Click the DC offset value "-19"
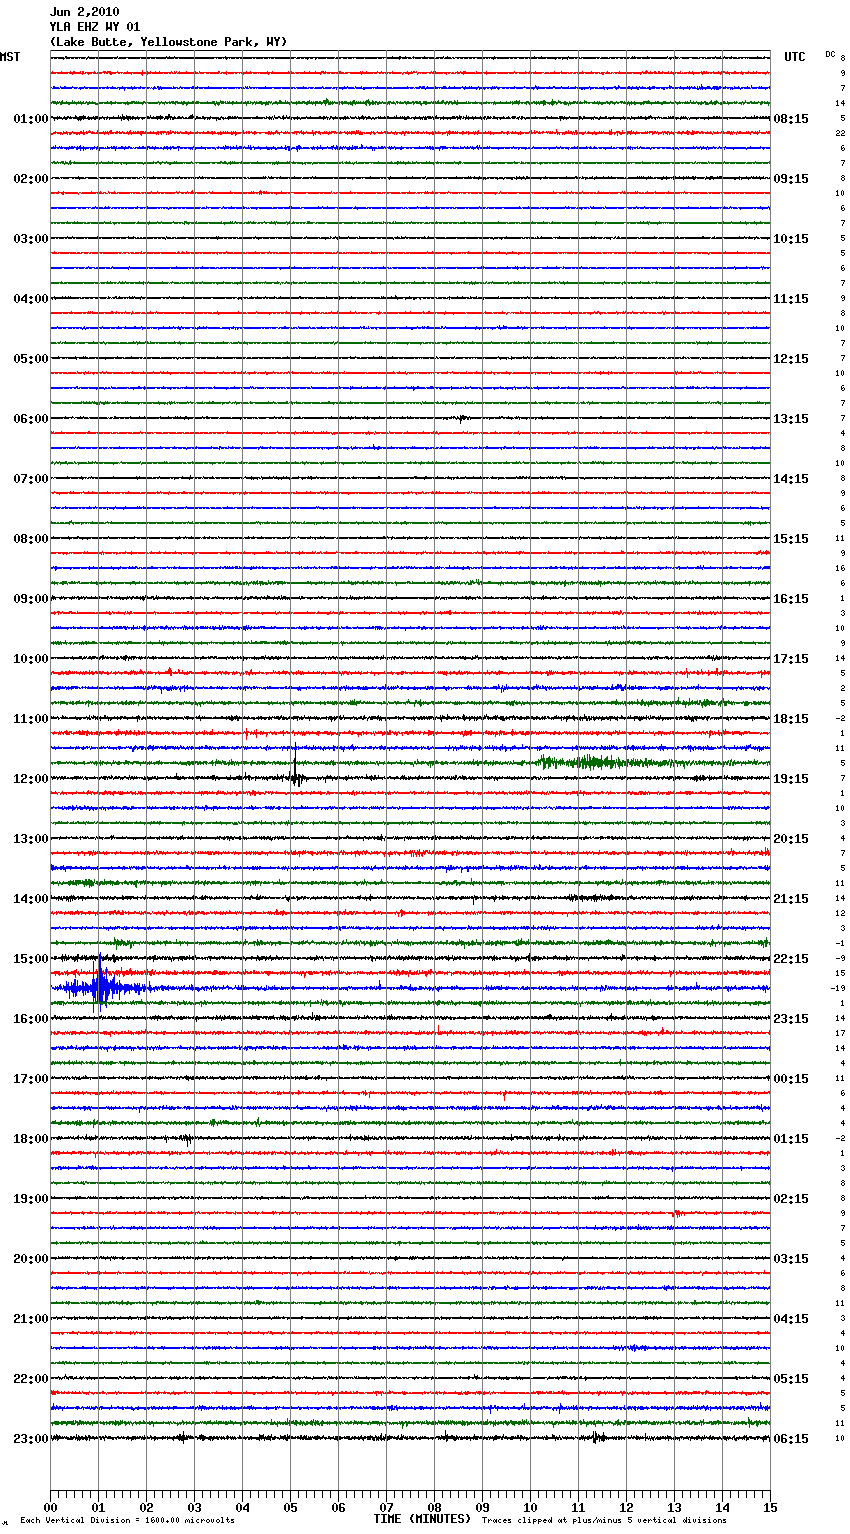The height and width of the screenshot is (1534, 850). coord(838,989)
